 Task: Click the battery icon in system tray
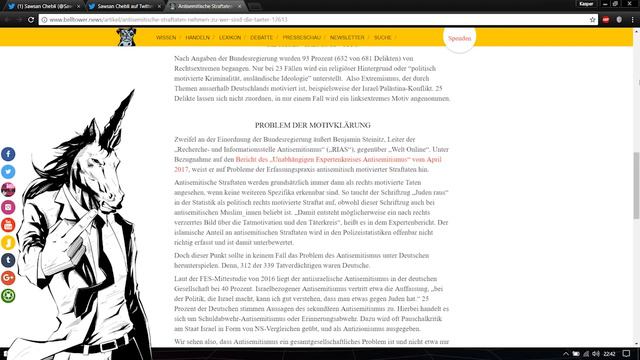pos(576,354)
